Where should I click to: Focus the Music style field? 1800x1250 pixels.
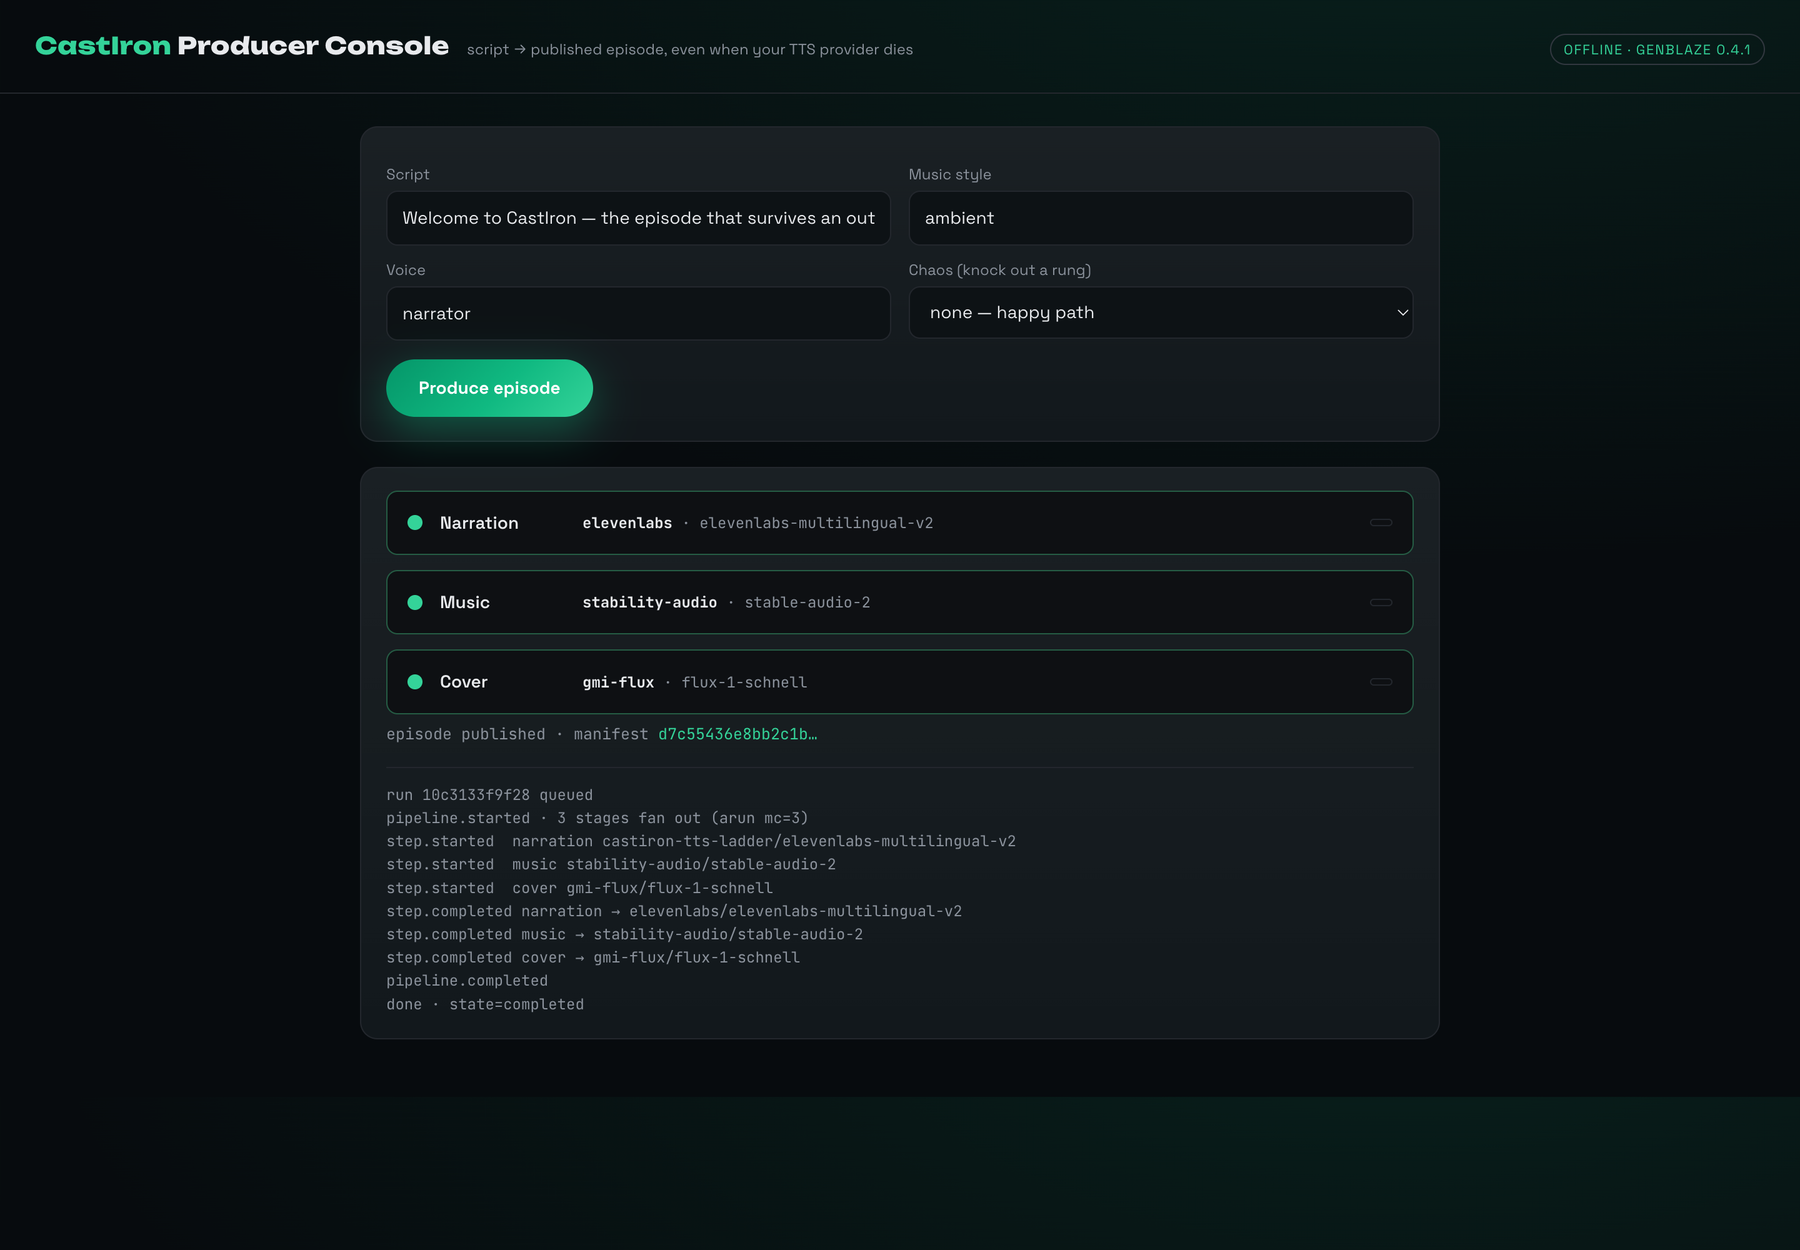click(x=1160, y=218)
